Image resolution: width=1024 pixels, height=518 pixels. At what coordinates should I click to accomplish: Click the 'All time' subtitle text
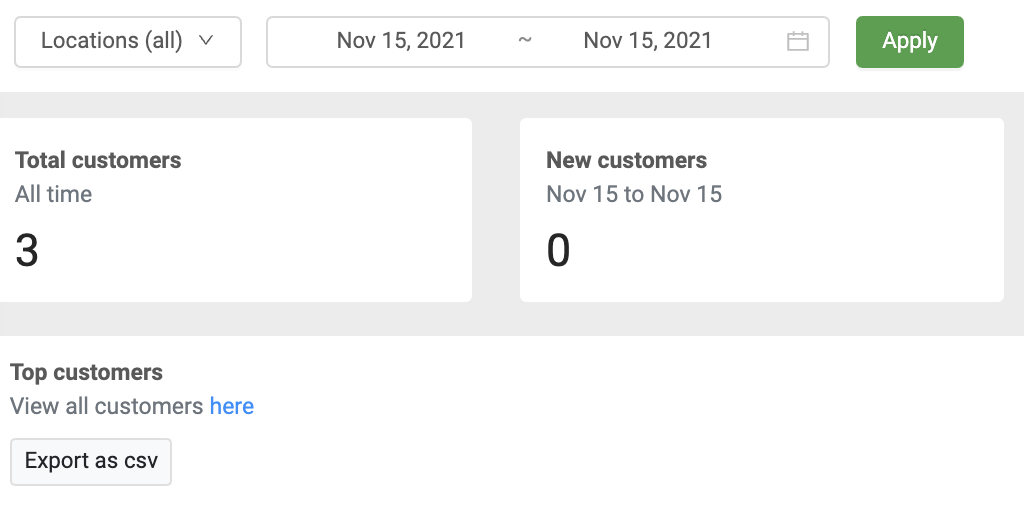53,194
